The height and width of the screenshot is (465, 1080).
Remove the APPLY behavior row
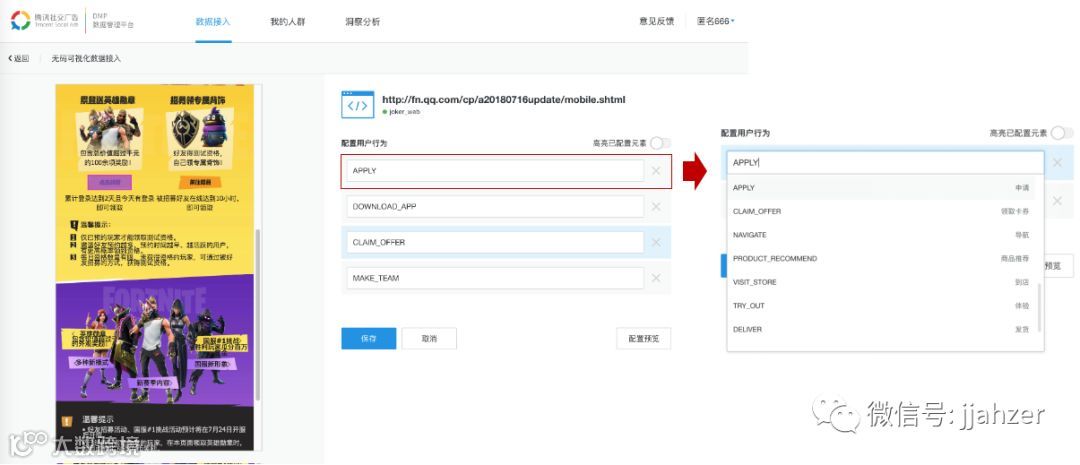pos(656,171)
